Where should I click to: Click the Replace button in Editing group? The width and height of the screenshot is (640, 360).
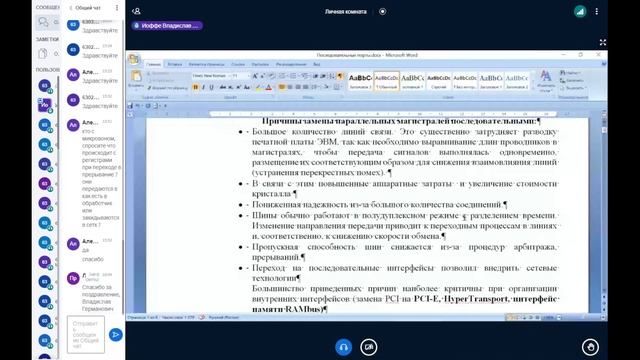point(571,80)
